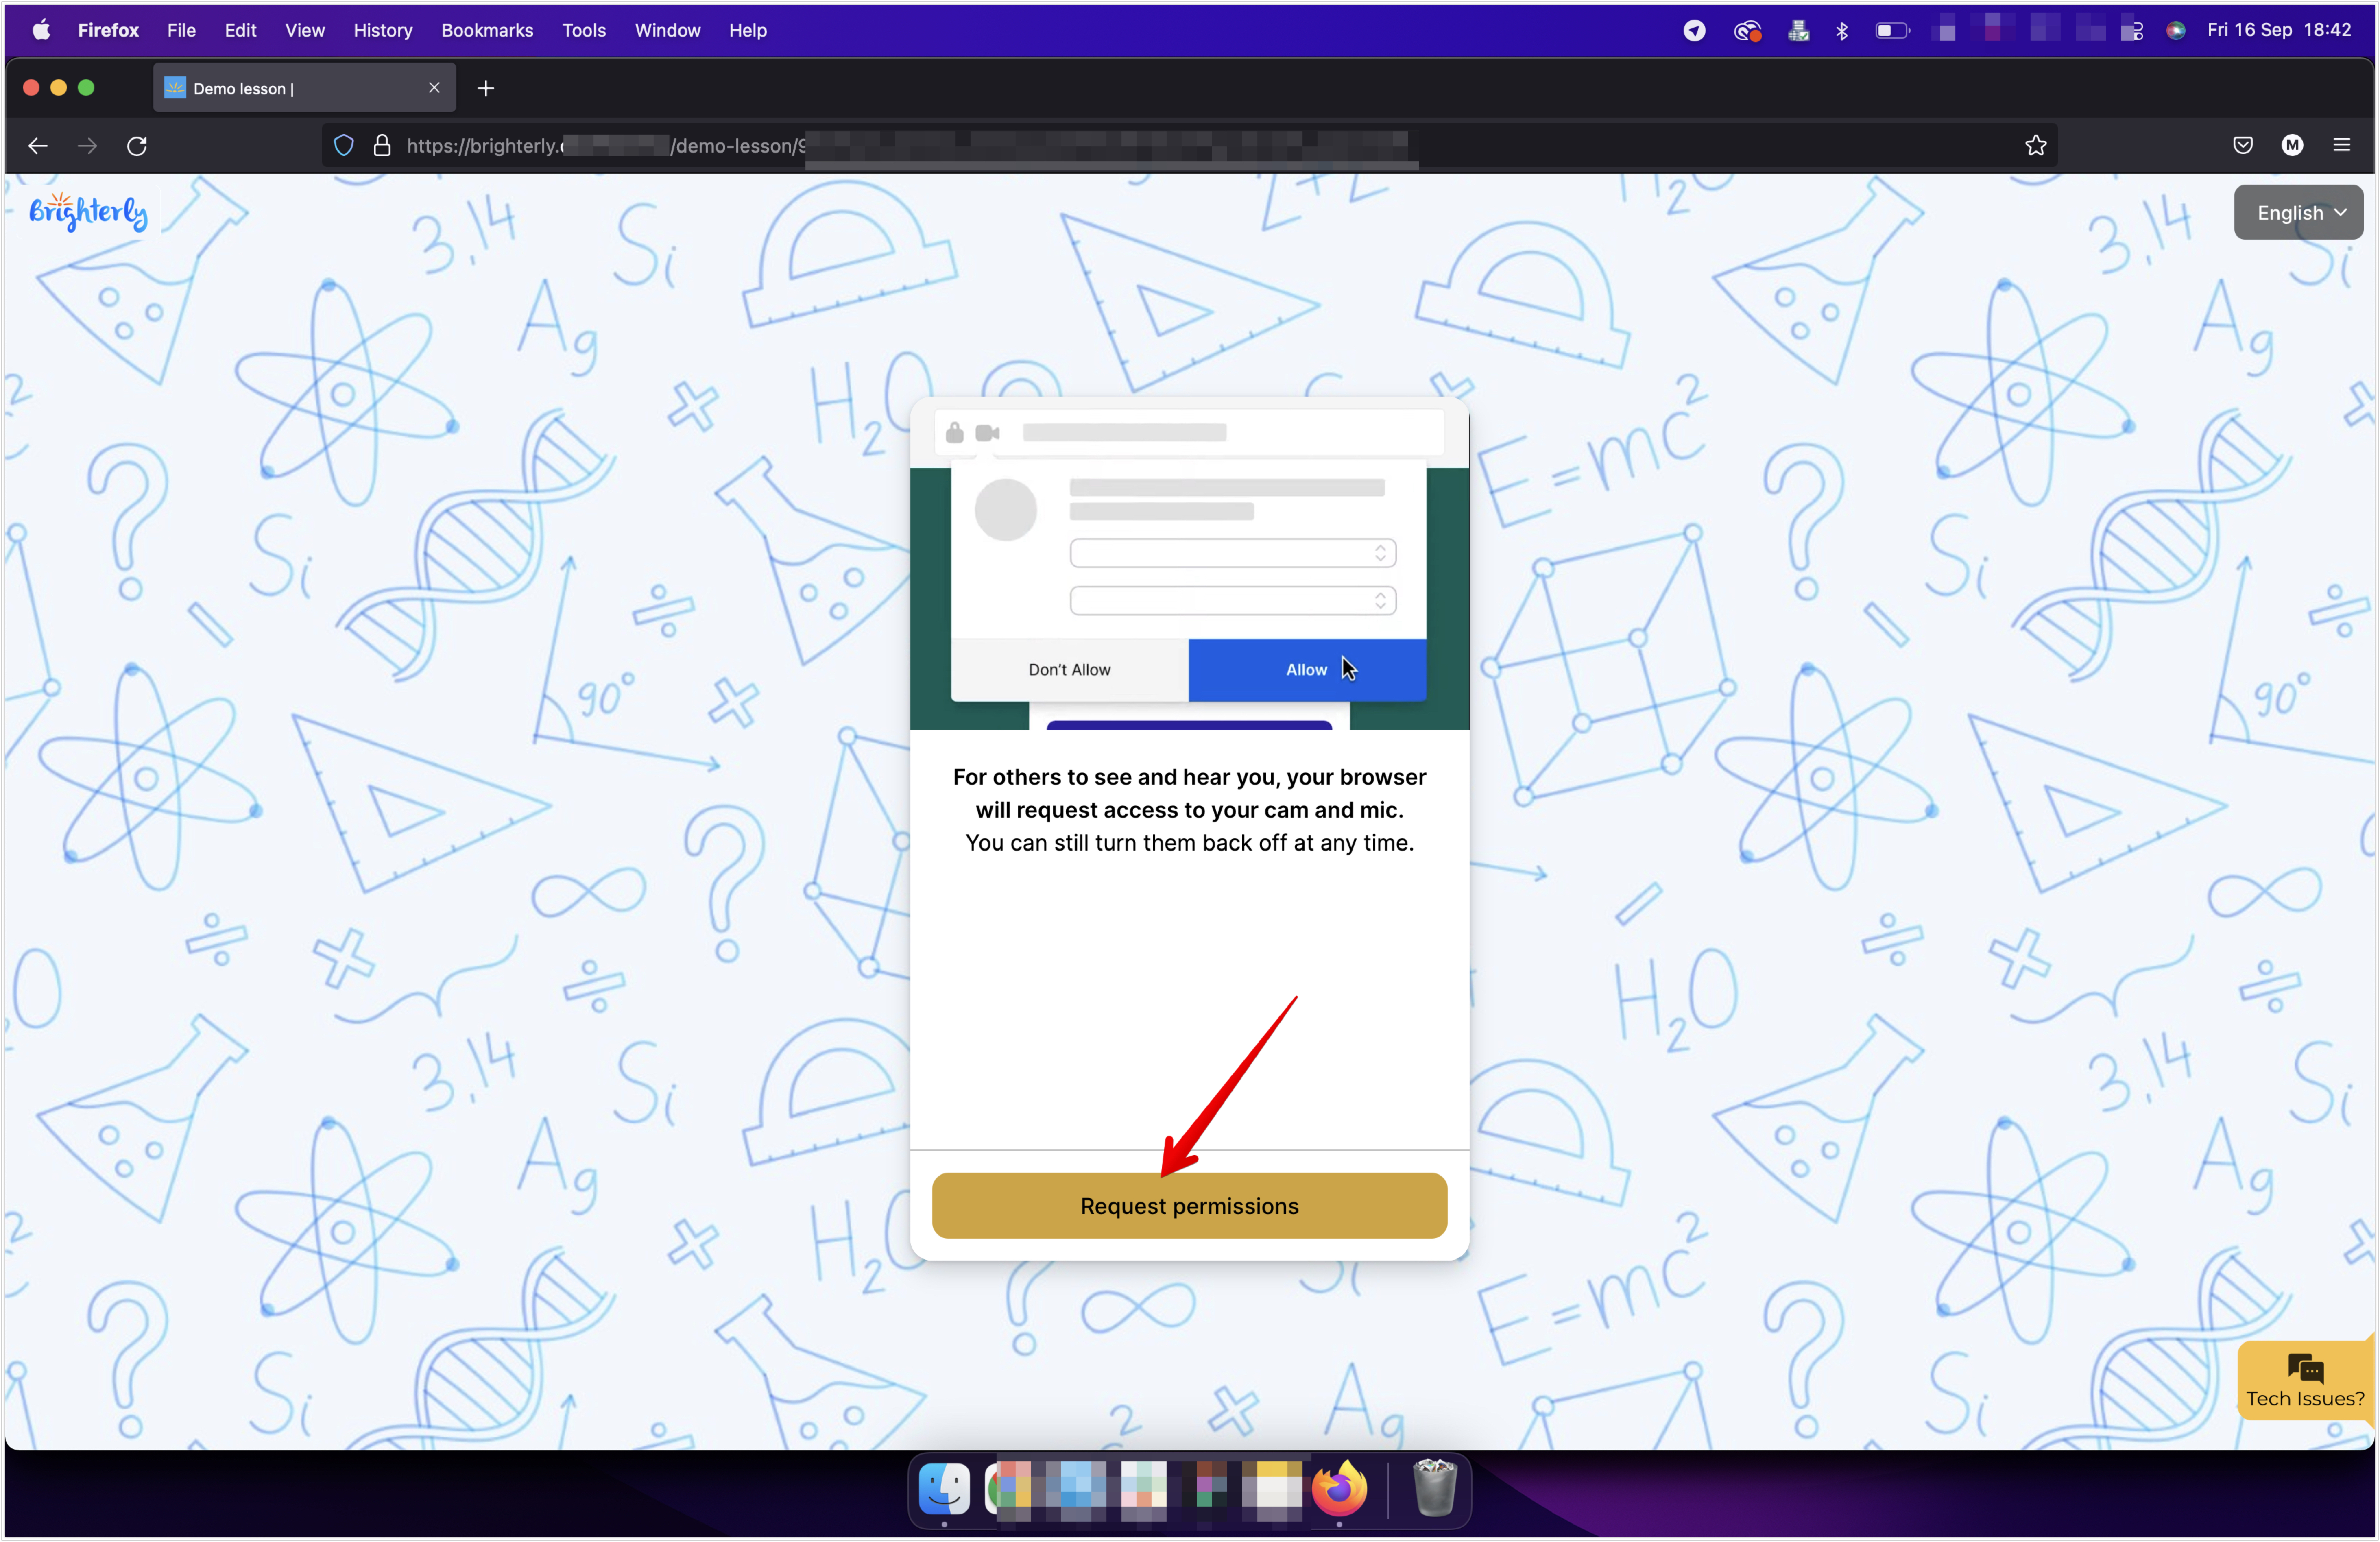Click the site security padlock icon

point(382,146)
